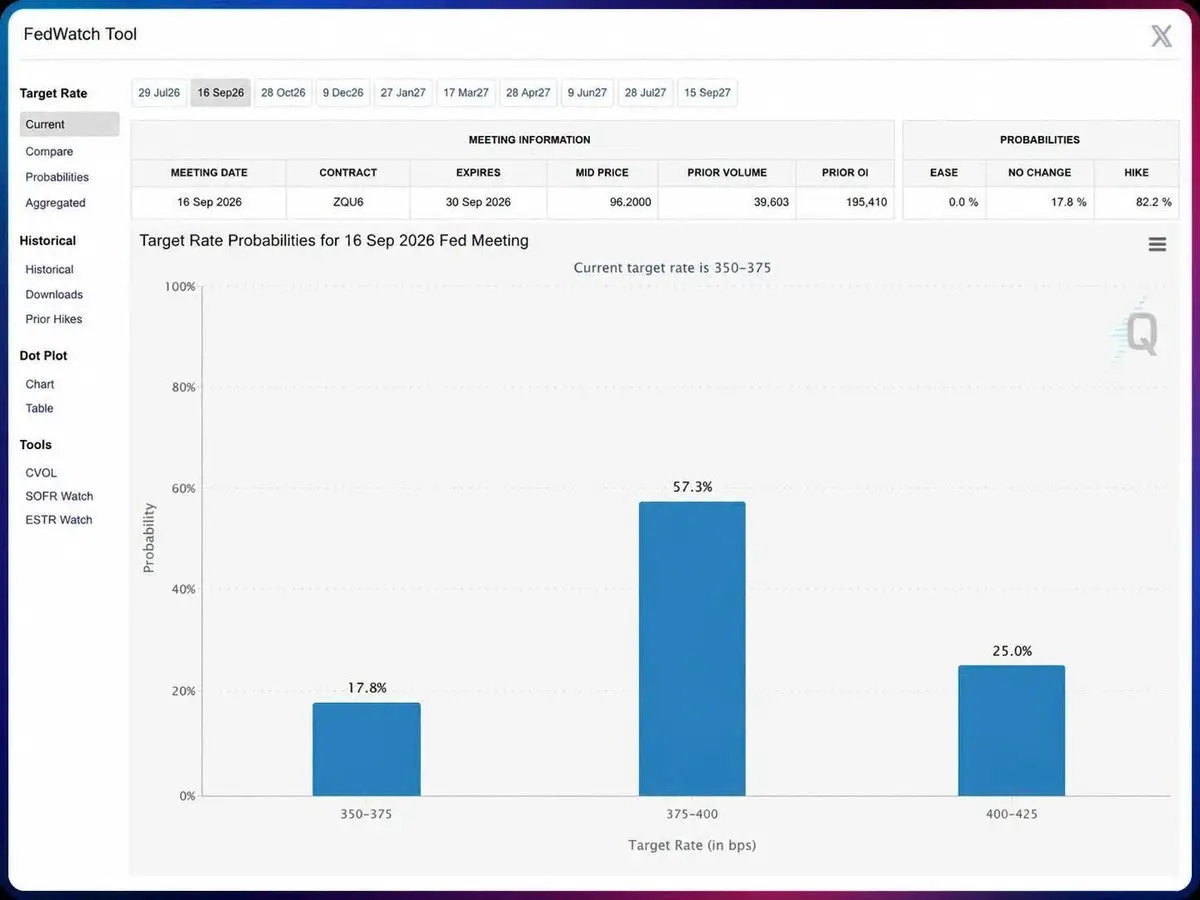Open the Prior Hikes sidebar link
The height and width of the screenshot is (900, 1200).
[54, 320]
